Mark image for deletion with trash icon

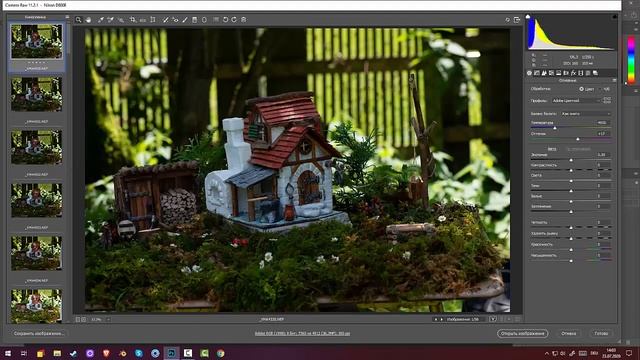click(243, 20)
